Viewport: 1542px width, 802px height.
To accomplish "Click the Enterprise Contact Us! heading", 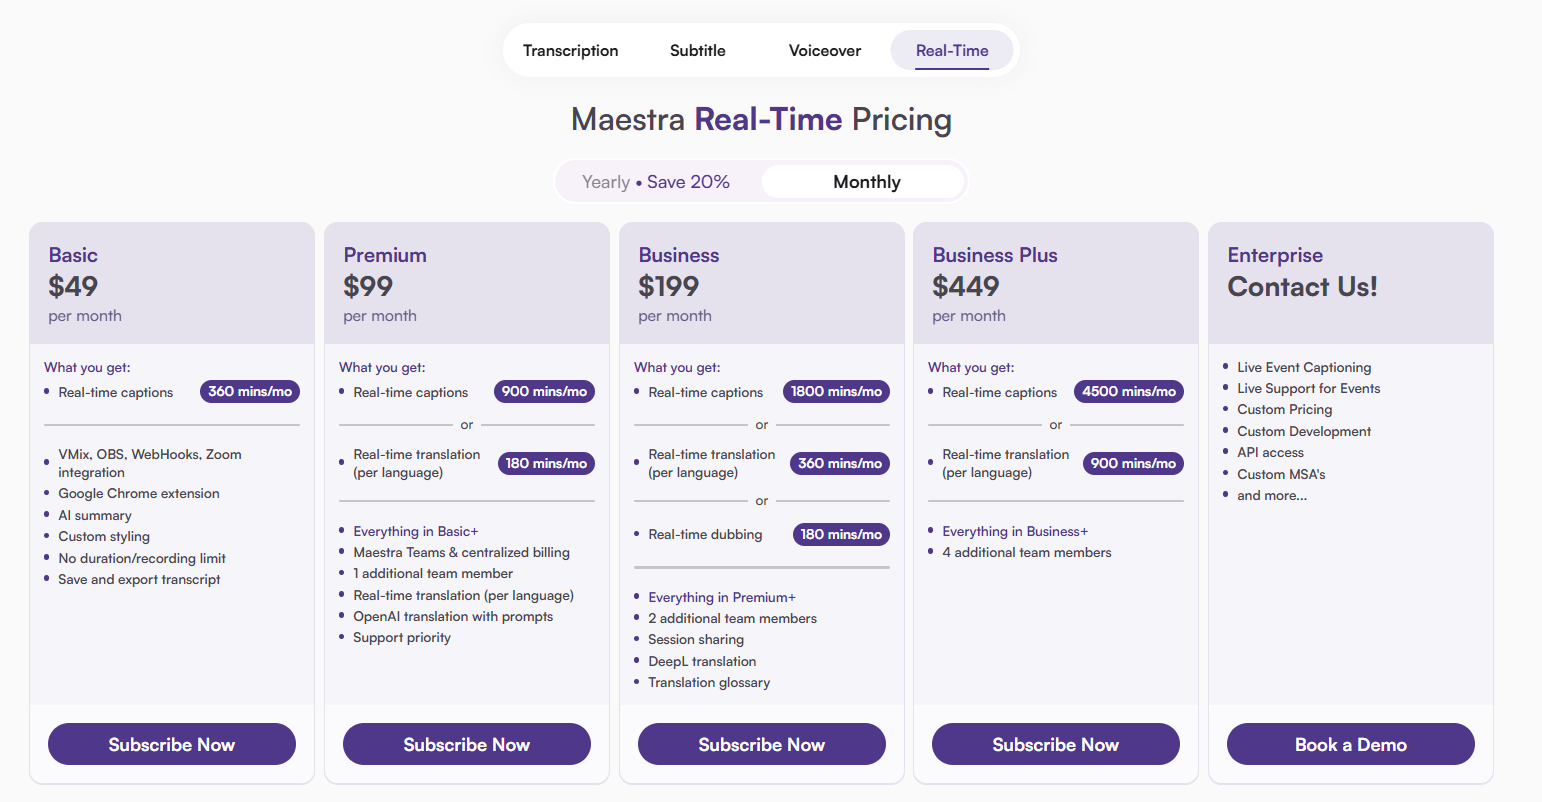I will 1302,287.
